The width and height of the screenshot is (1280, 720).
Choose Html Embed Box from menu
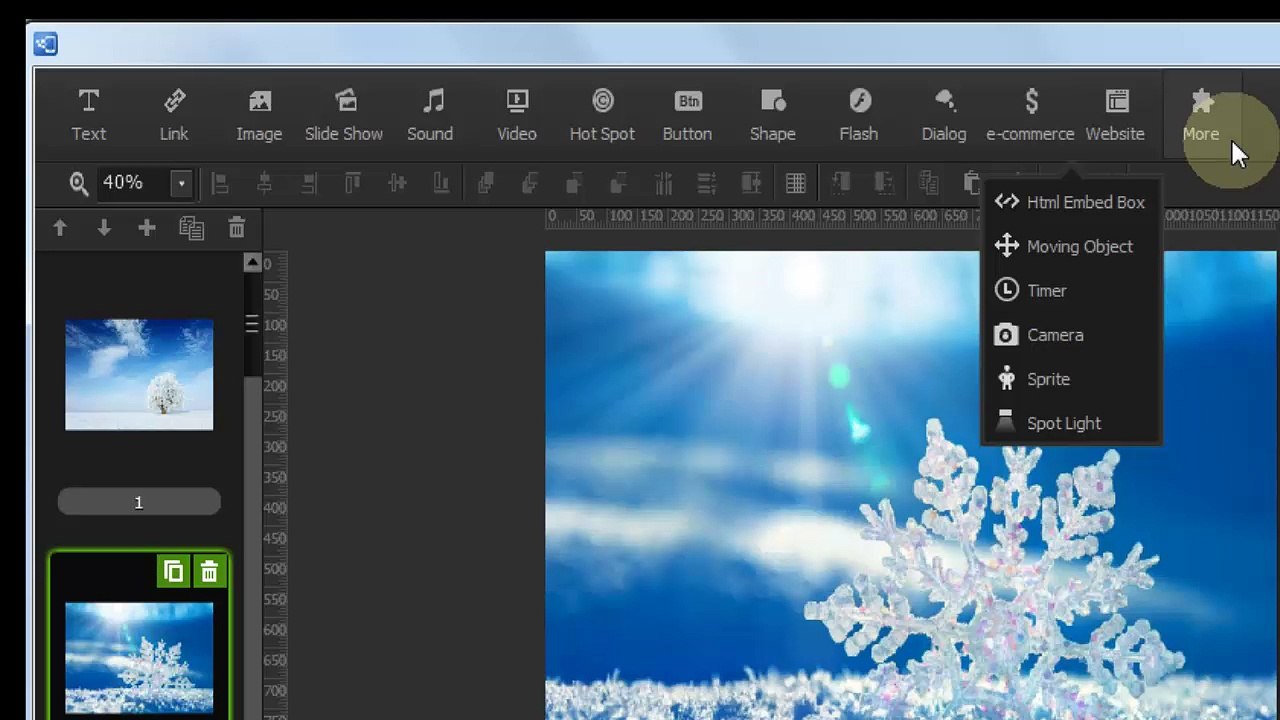coord(1071,202)
